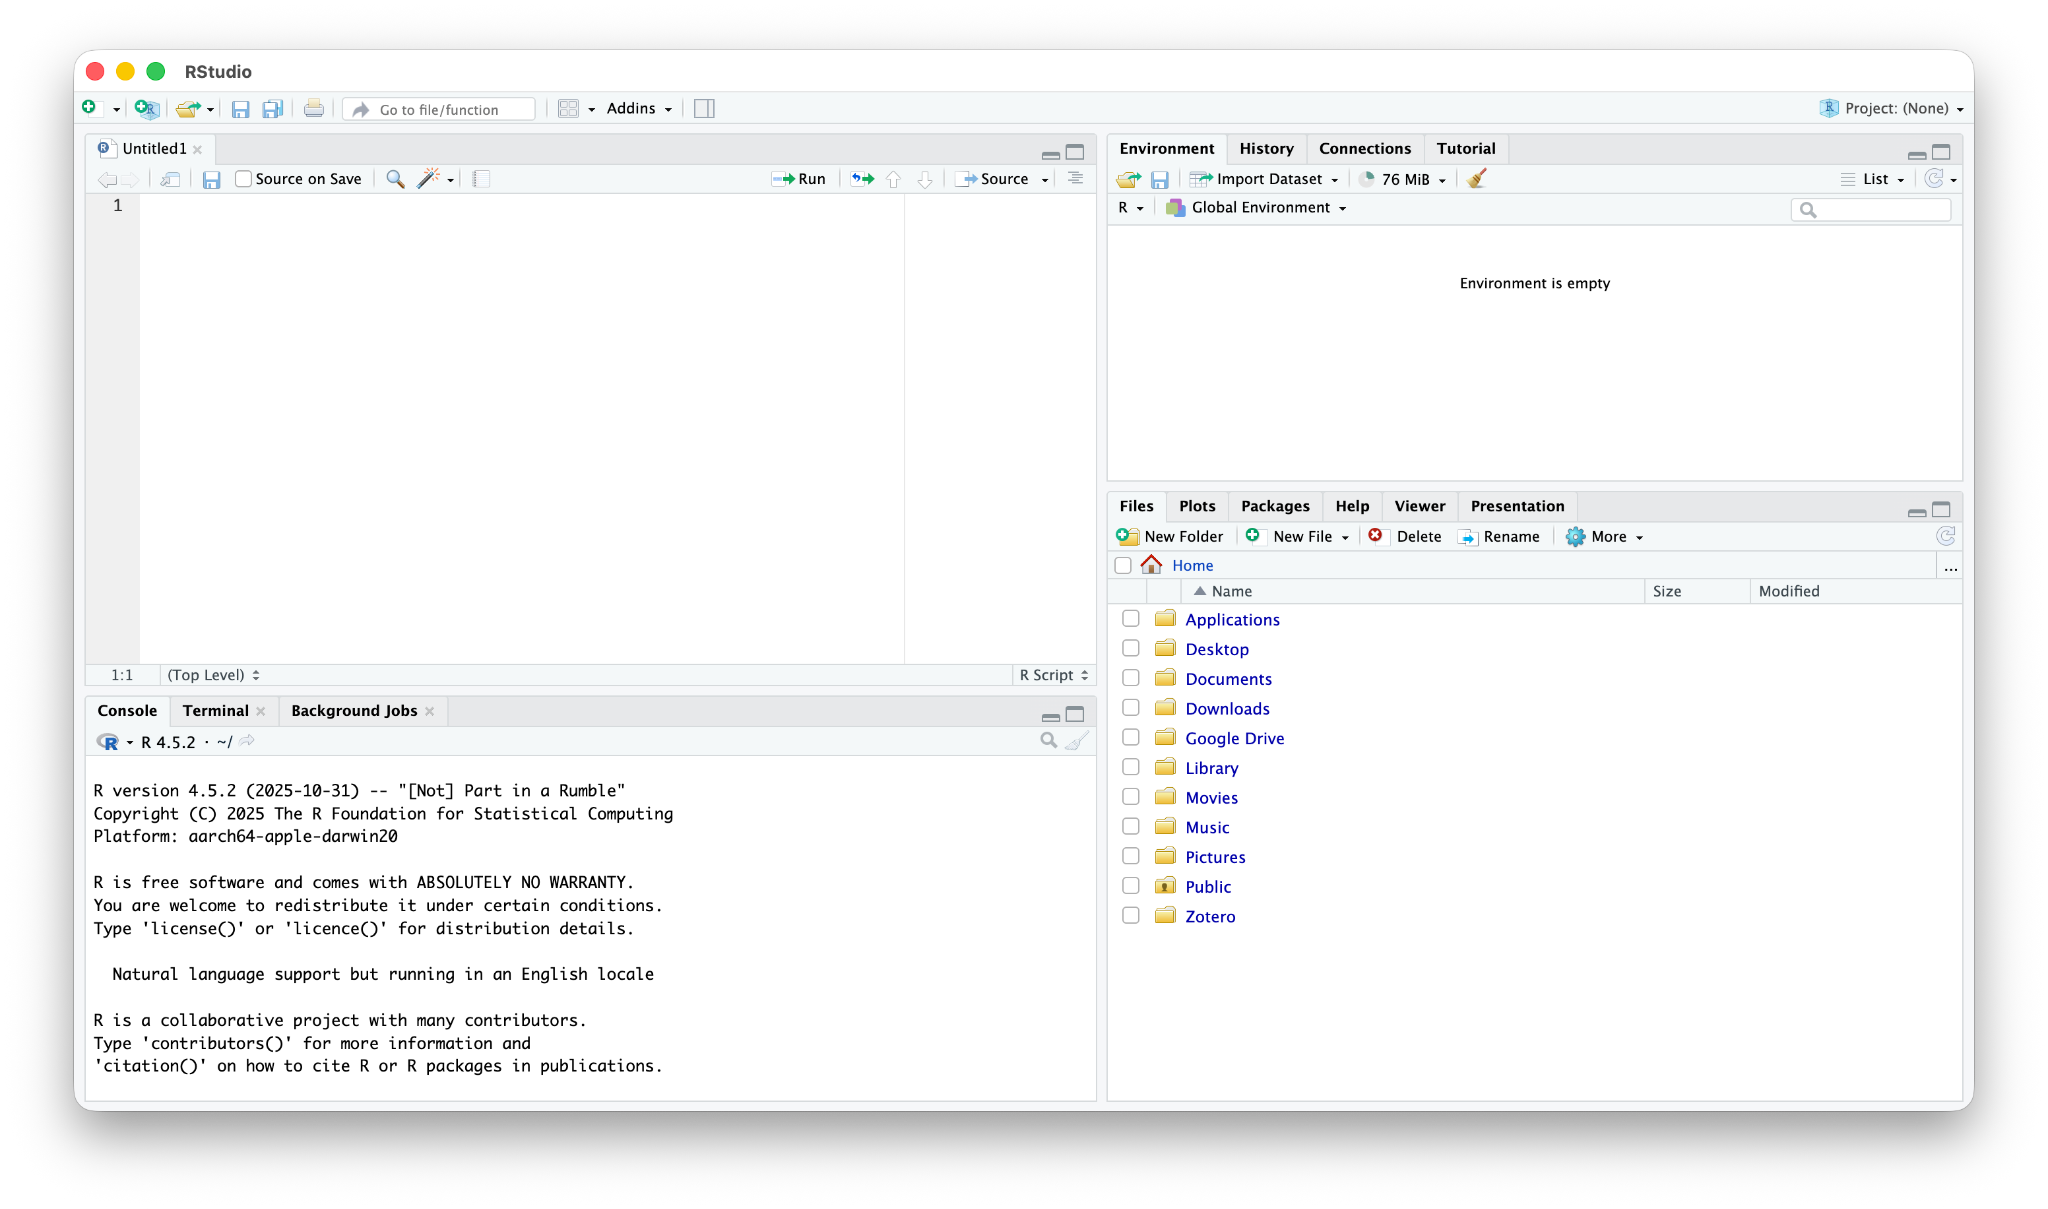The width and height of the screenshot is (2048, 1209).
Task: Expand the Import Dataset dropdown
Action: (1264, 179)
